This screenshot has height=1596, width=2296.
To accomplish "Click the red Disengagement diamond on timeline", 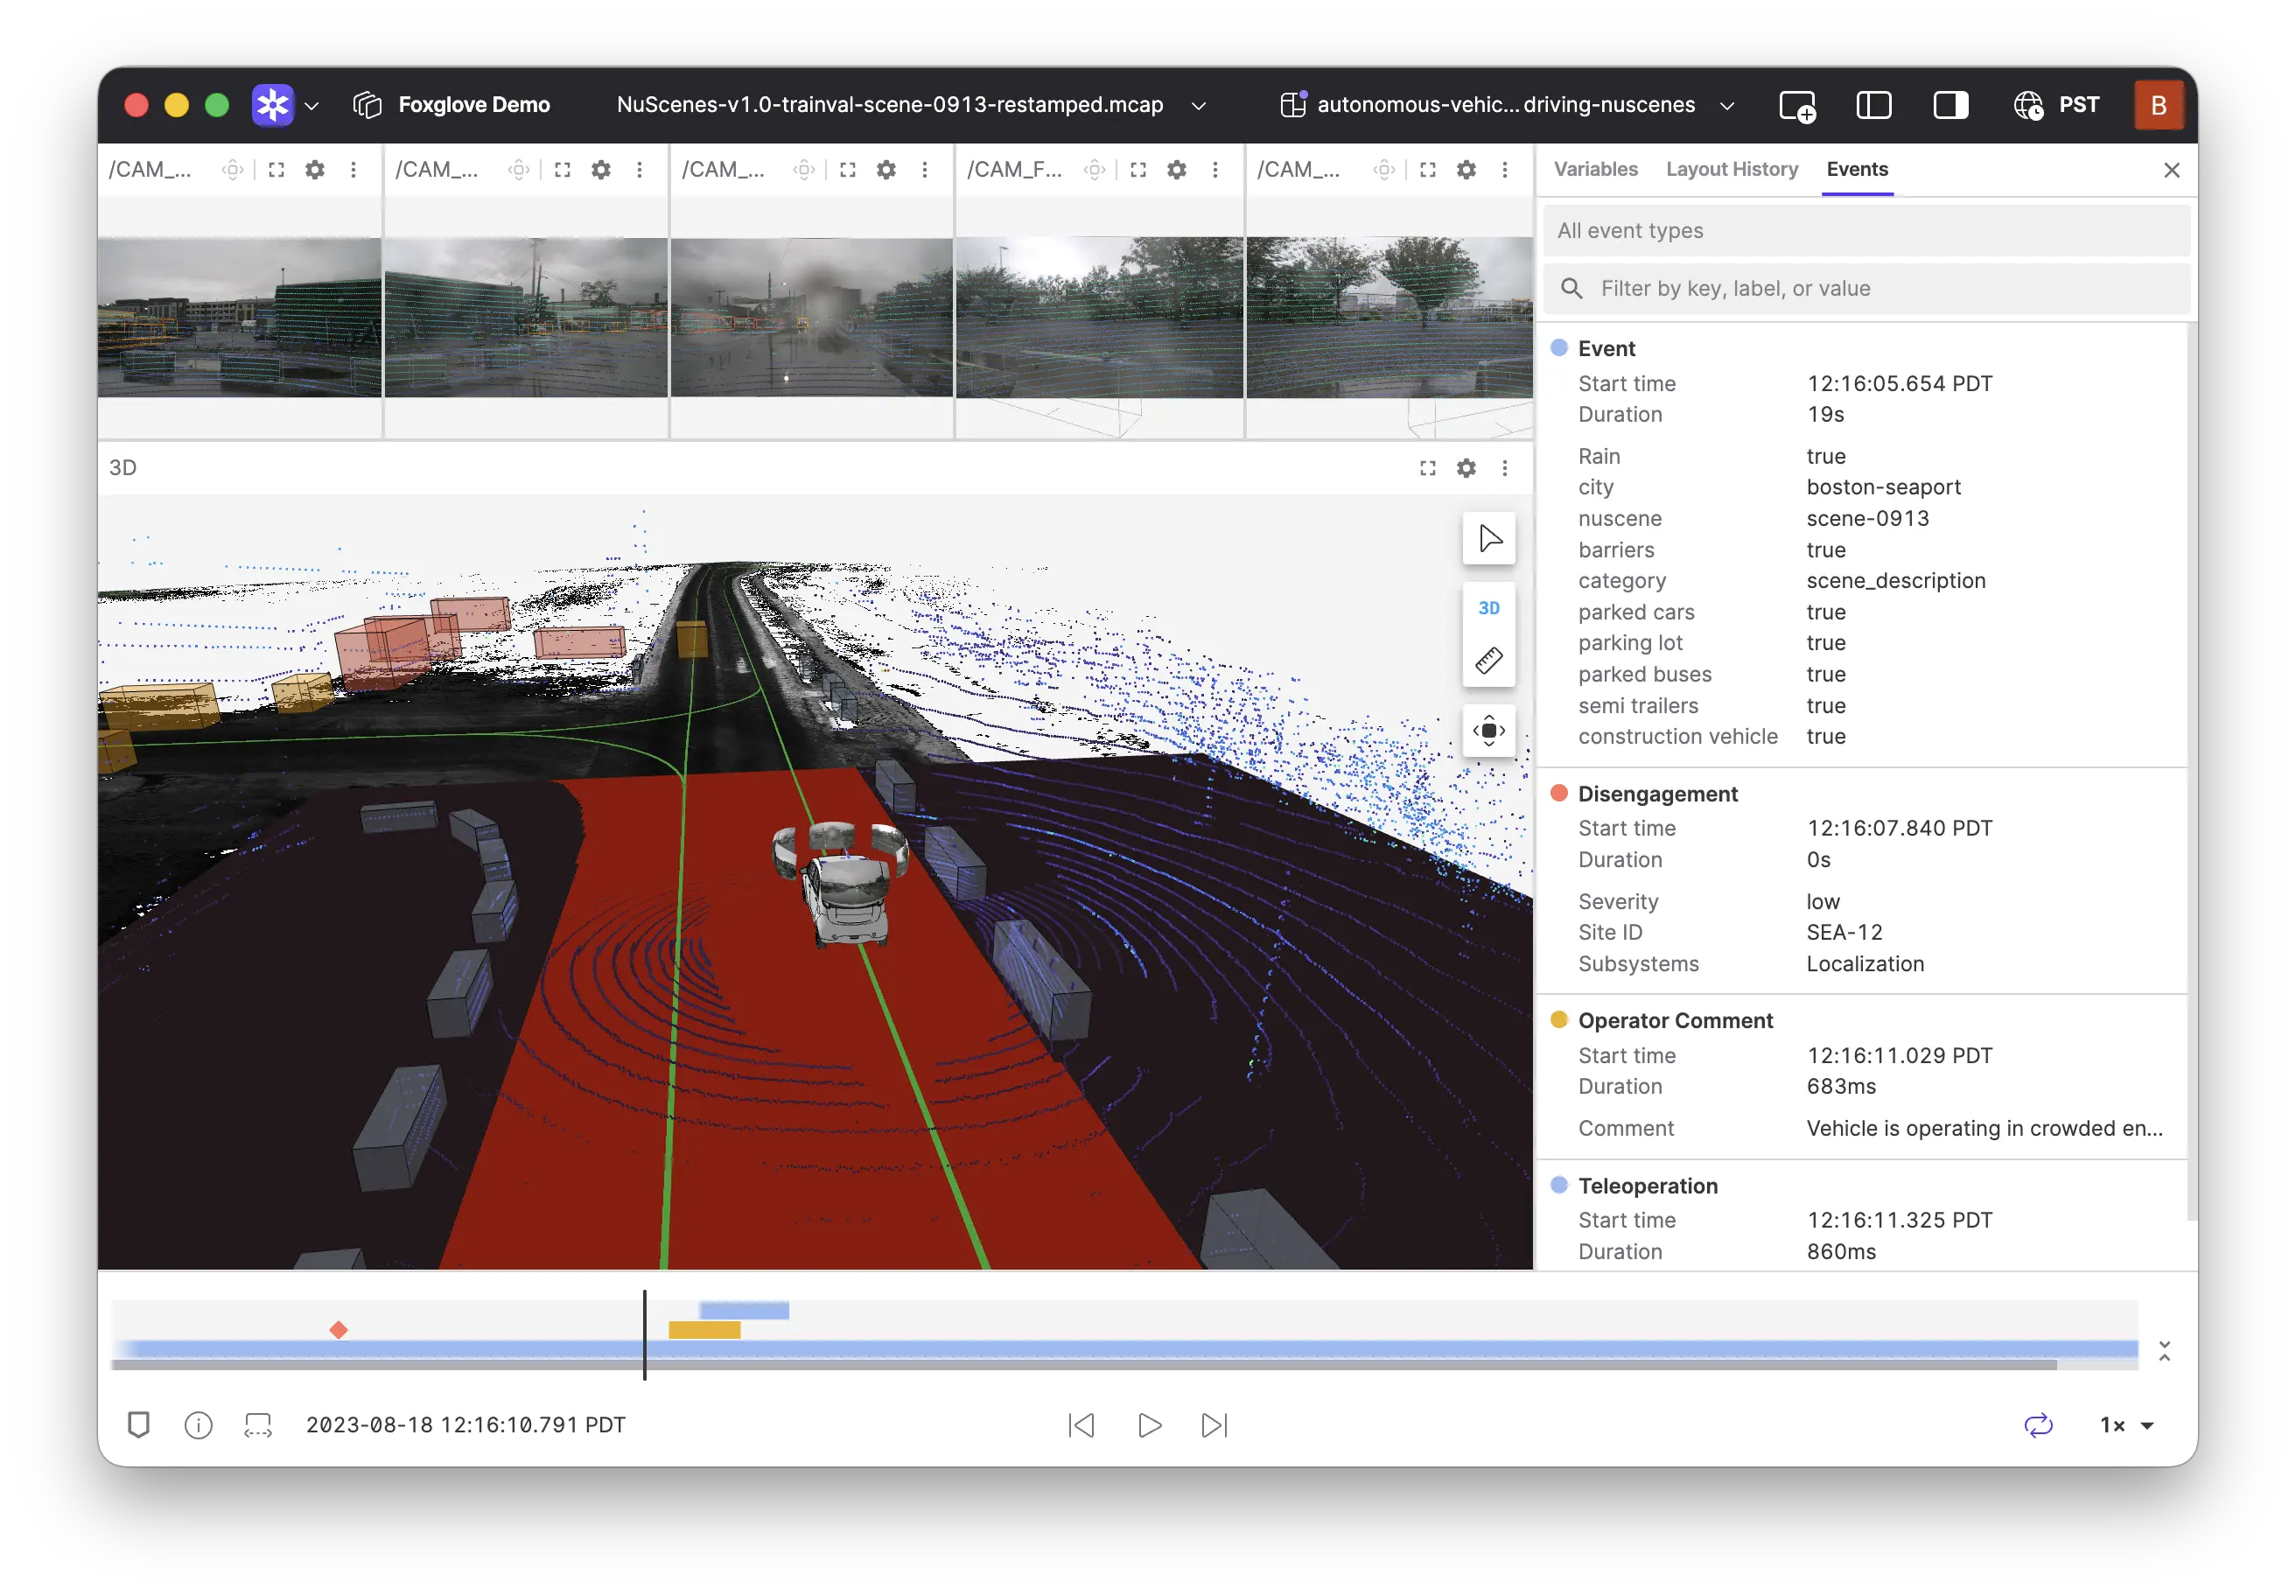I will coord(339,1330).
